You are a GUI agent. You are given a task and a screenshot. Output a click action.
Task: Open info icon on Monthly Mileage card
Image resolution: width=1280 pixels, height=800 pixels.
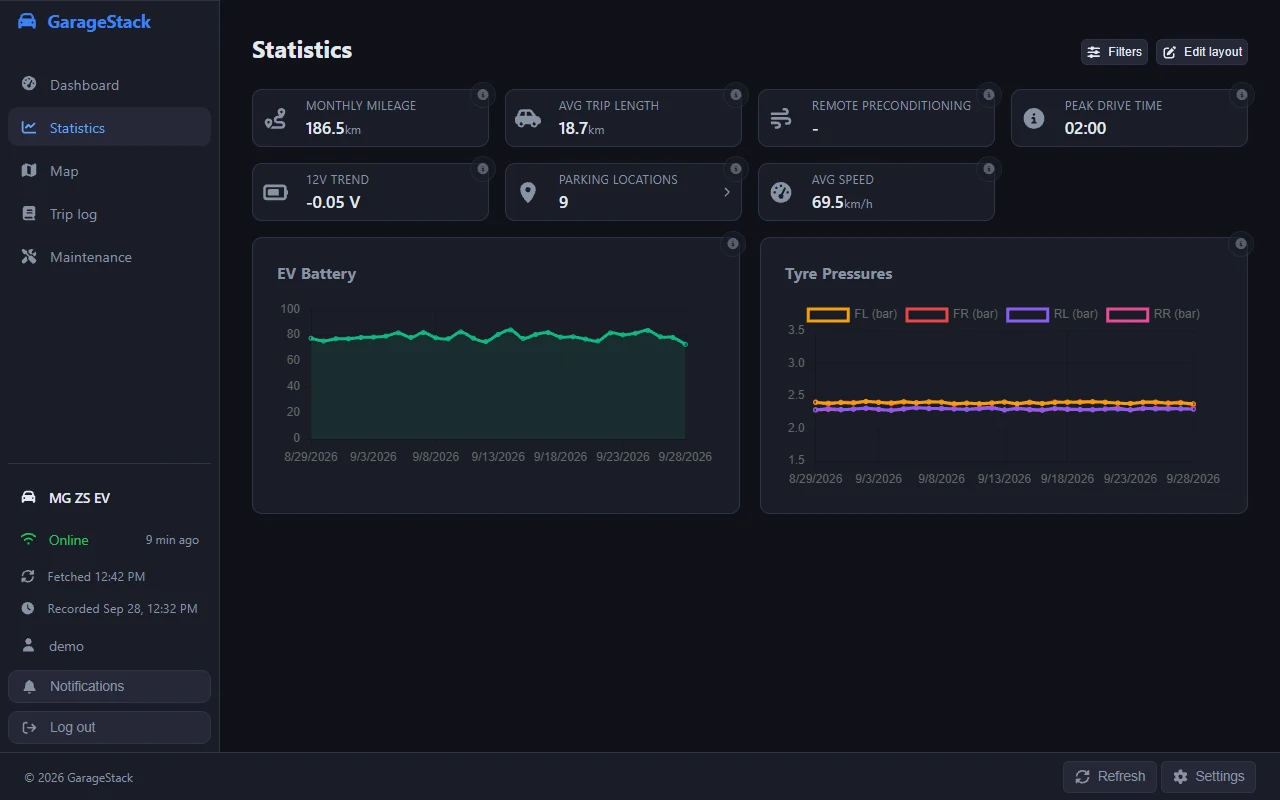pos(483,95)
